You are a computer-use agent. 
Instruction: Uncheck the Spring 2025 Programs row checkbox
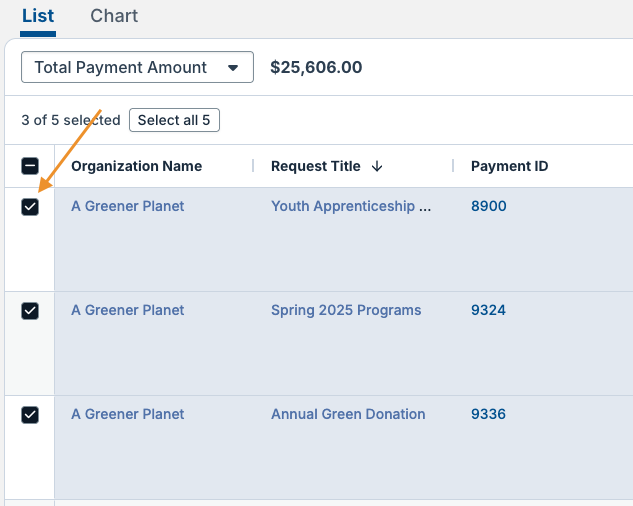point(30,311)
